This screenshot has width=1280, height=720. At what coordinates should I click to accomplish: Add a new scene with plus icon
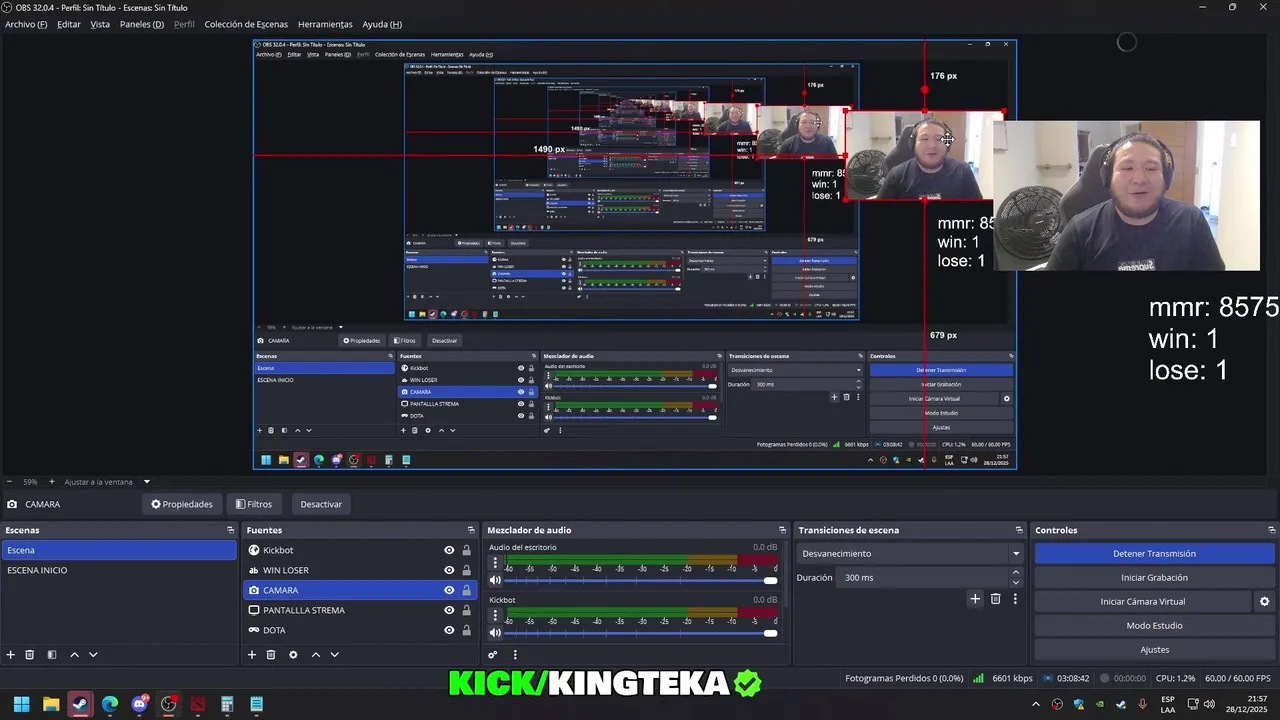tap(11, 655)
